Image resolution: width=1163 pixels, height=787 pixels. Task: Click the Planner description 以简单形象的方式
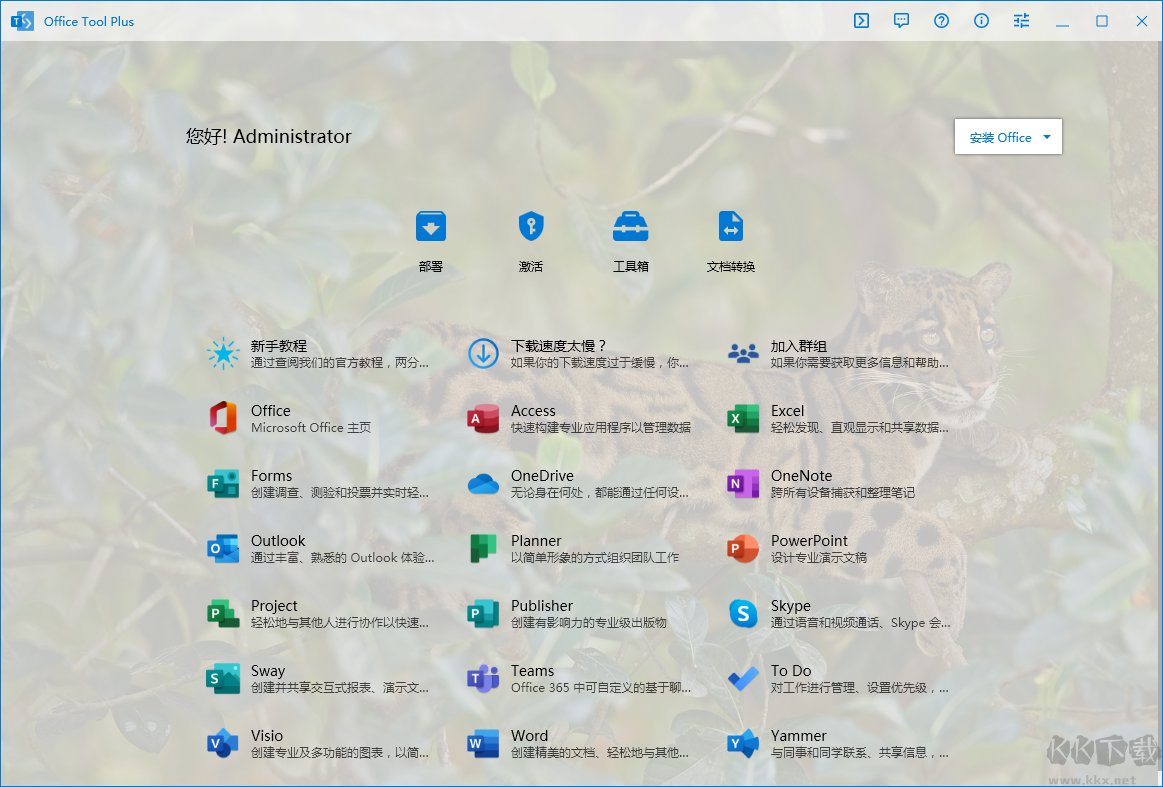595,557
